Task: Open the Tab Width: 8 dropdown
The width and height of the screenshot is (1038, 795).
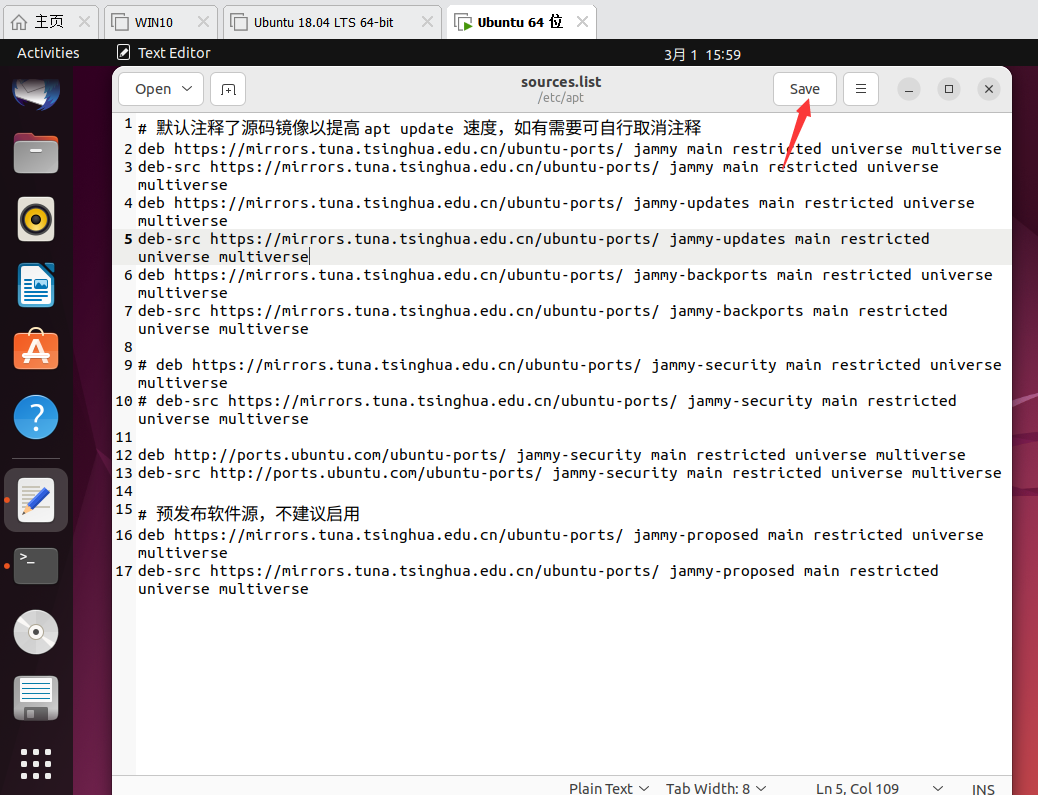Action: tap(716, 788)
